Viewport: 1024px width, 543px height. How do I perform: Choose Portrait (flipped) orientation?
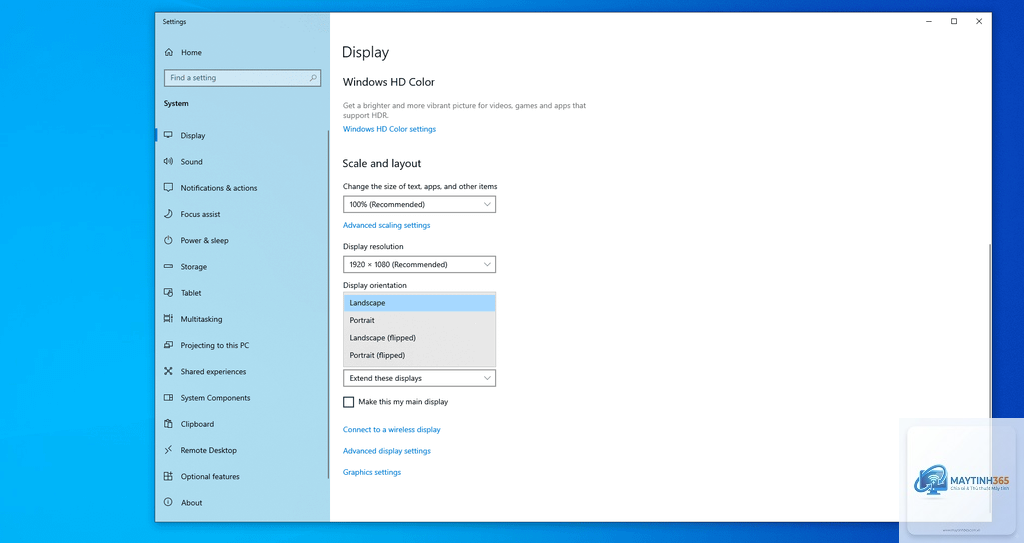419,355
